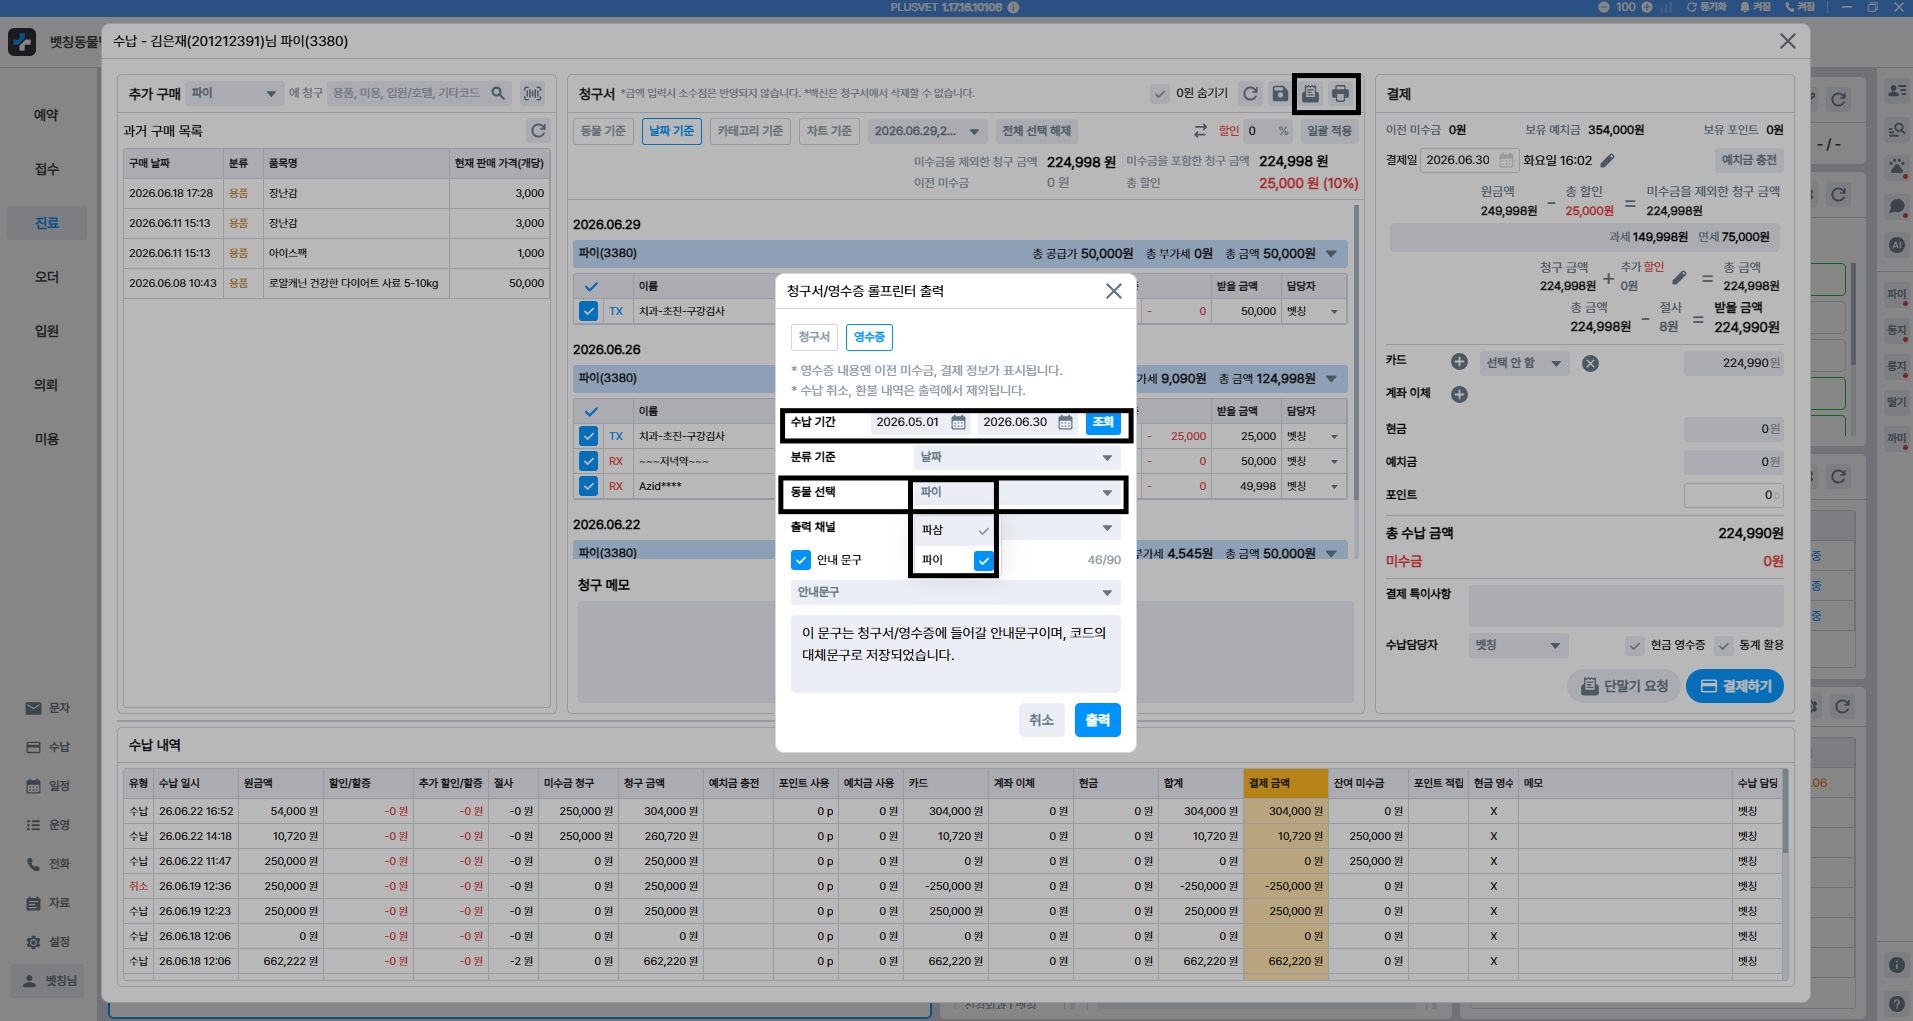Uncheck the ~~~저녁약~~~ item row
This screenshot has height=1021, width=1913.
[x=588, y=461]
